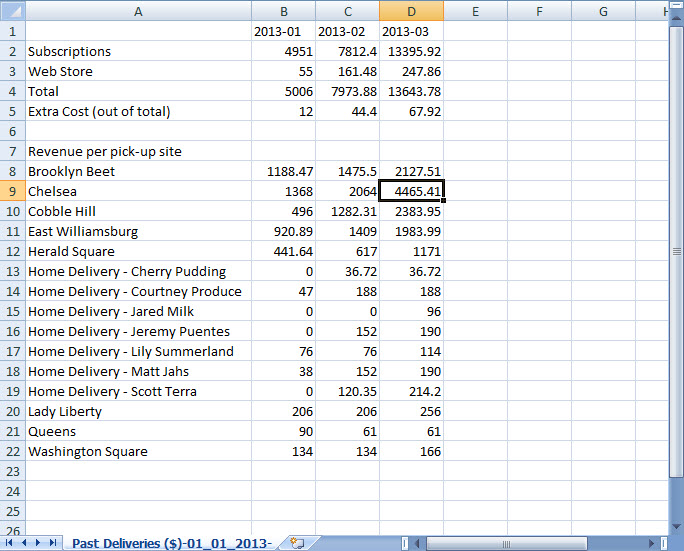The image size is (684, 551).
Task: Select Home Delivery - Matt Jahs cell
Action: click(x=138, y=371)
